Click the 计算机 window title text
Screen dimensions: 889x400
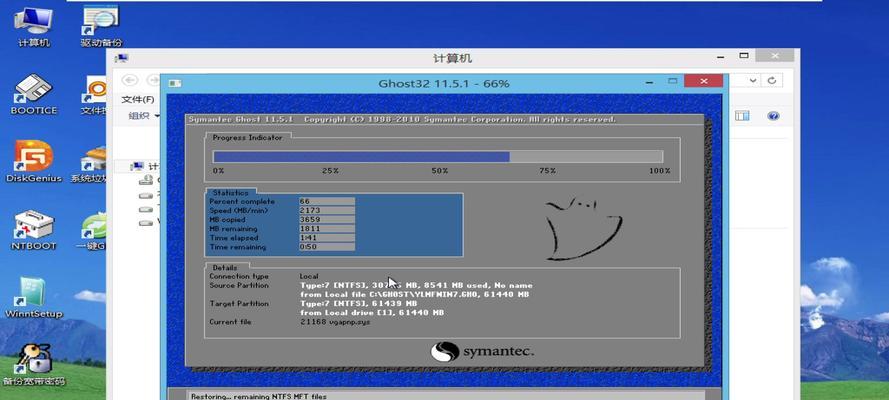[452, 58]
